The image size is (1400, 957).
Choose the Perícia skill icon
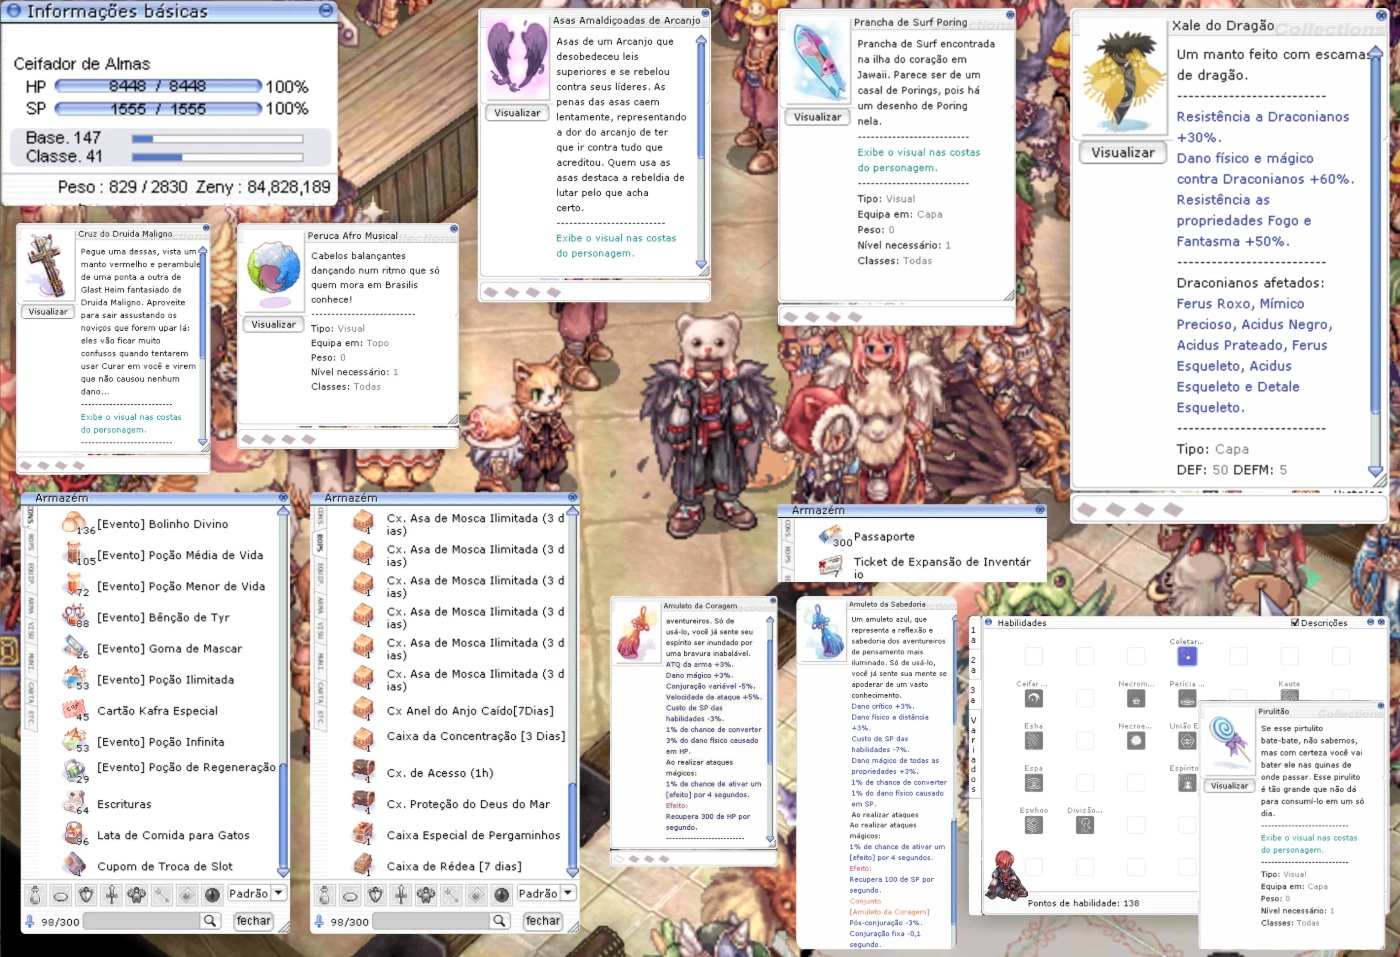coord(1187,699)
